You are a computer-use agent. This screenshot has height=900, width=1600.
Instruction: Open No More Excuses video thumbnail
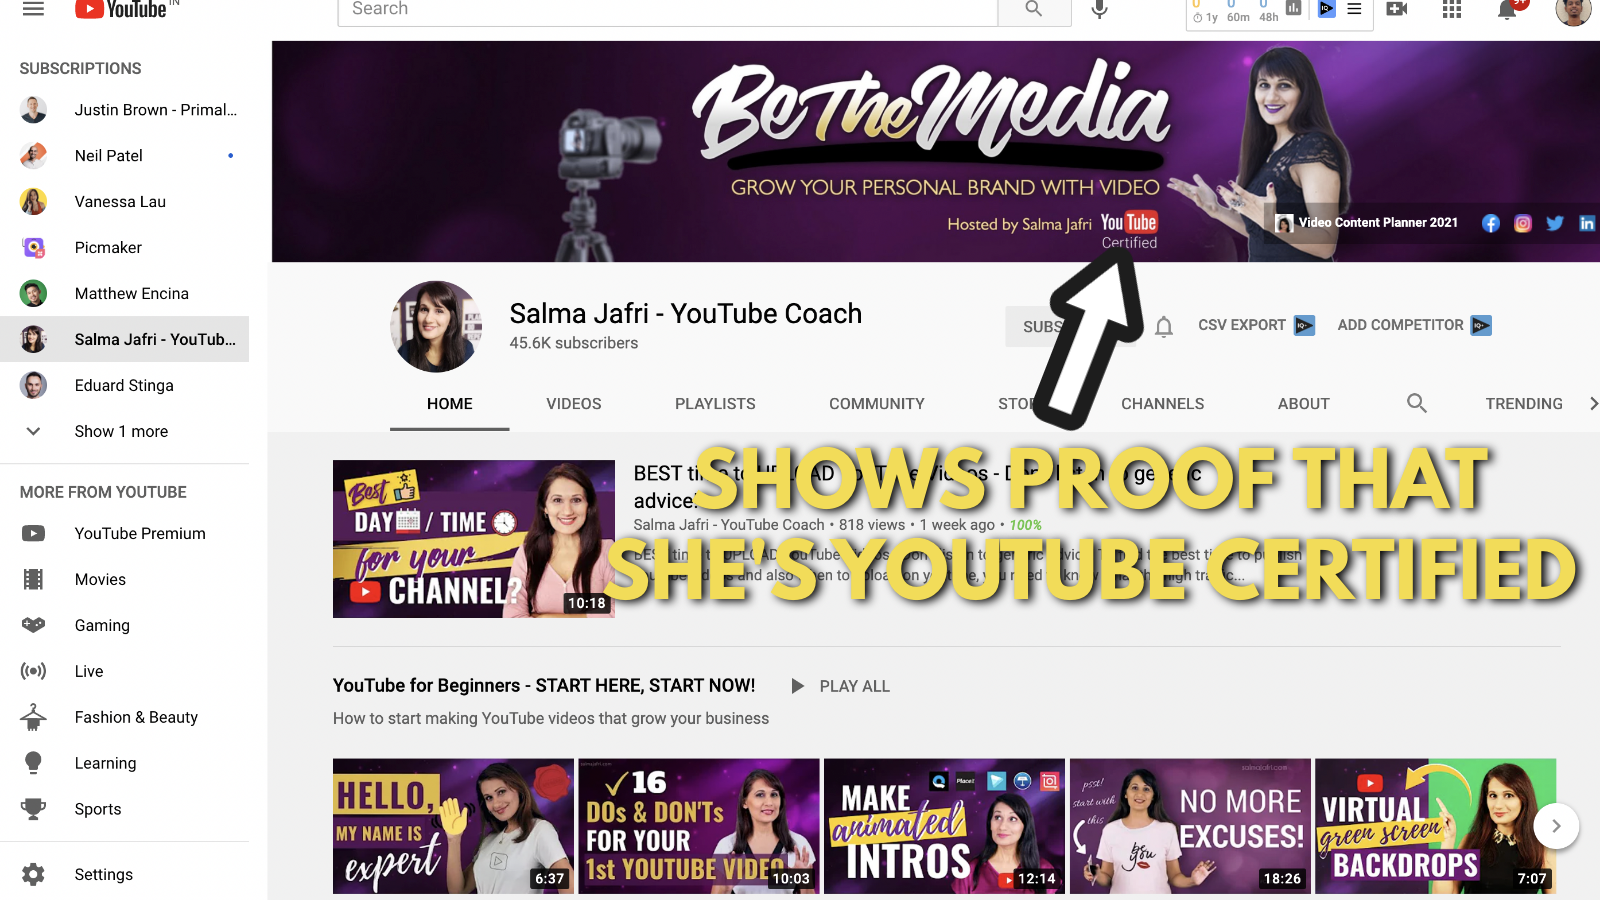tap(1190, 826)
